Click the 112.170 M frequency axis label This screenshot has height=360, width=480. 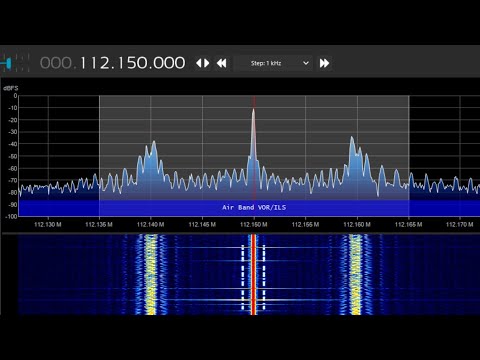coord(460,225)
